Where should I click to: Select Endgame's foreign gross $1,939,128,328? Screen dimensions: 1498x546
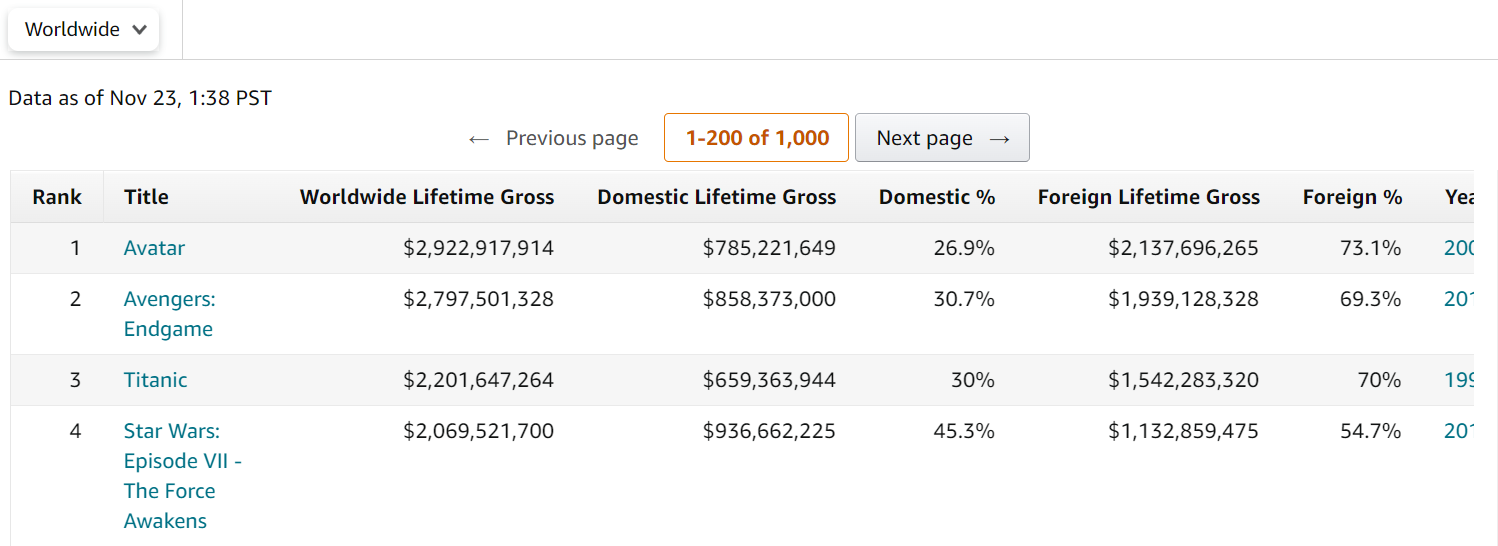1184,299
